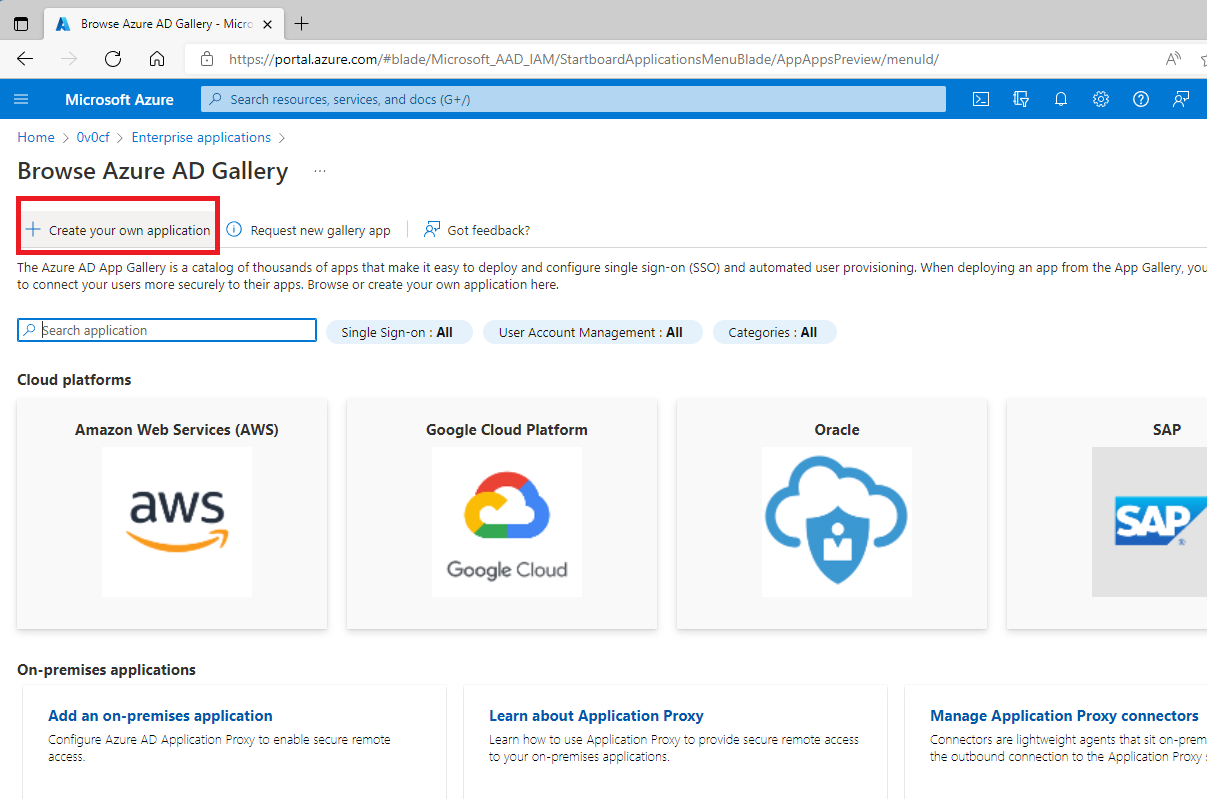Screen dimensions: 1207x799
Task: Open the Azure portal hamburger menu
Action: [21, 99]
